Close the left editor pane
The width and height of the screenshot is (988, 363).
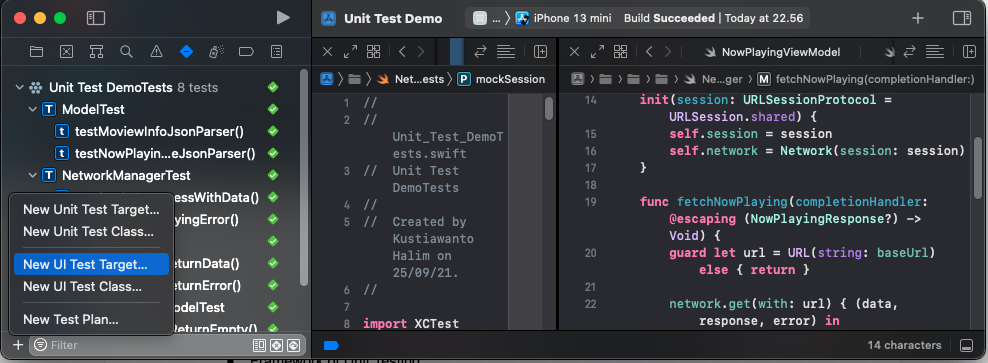[x=327, y=52]
